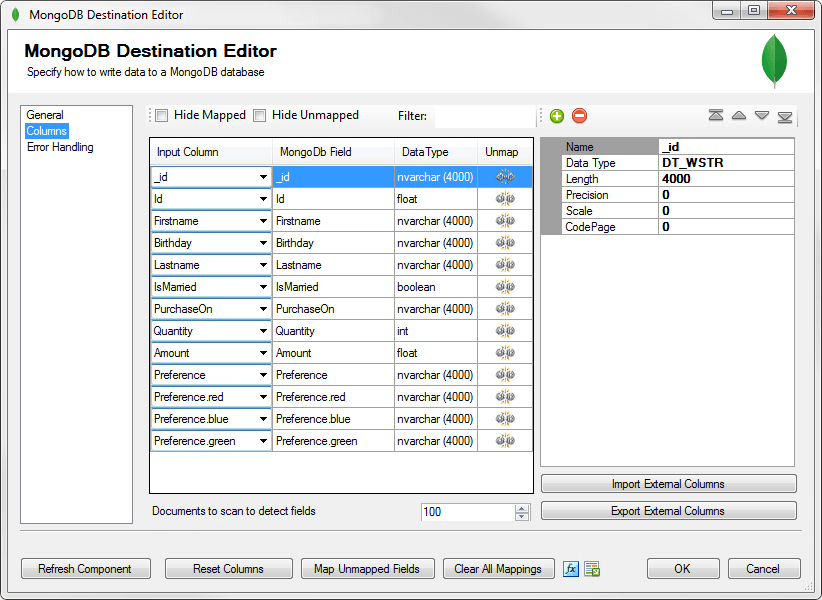Open the General page

[x=45, y=115]
